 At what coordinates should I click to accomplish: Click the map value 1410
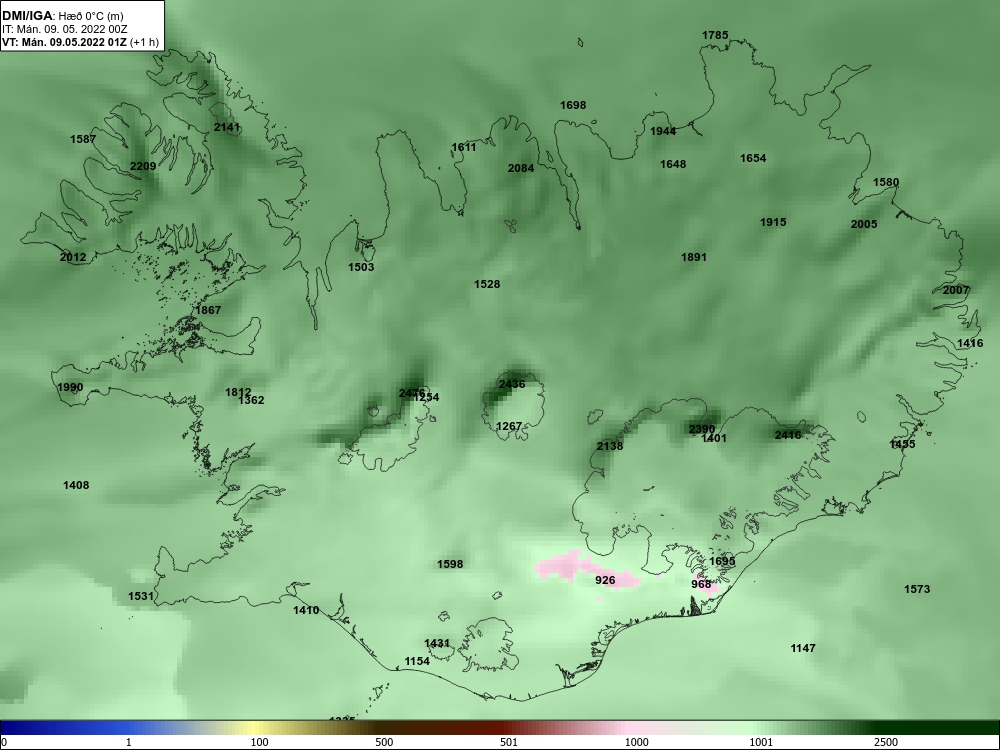(x=306, y=610)
